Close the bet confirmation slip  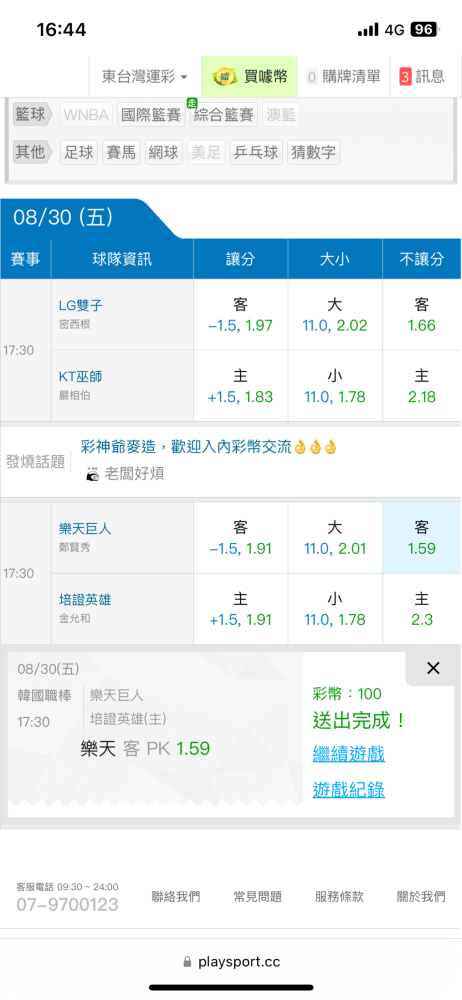pos(433,668)
